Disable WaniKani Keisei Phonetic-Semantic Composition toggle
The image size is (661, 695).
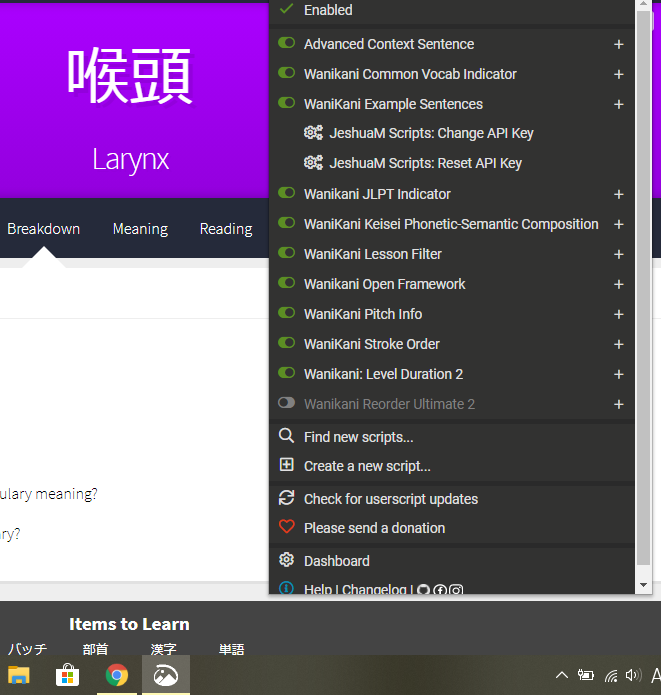tap(286, 223)
